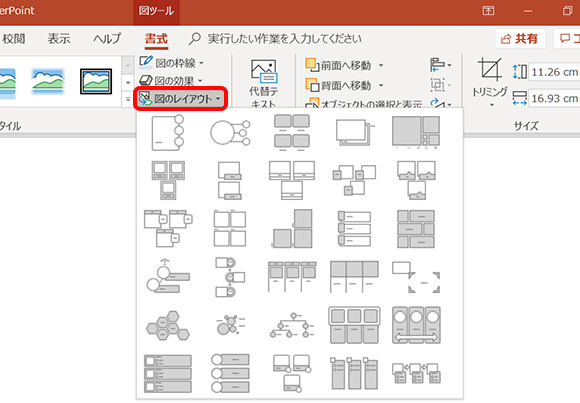Click the 背面へ移動 button

click(338, 85)
